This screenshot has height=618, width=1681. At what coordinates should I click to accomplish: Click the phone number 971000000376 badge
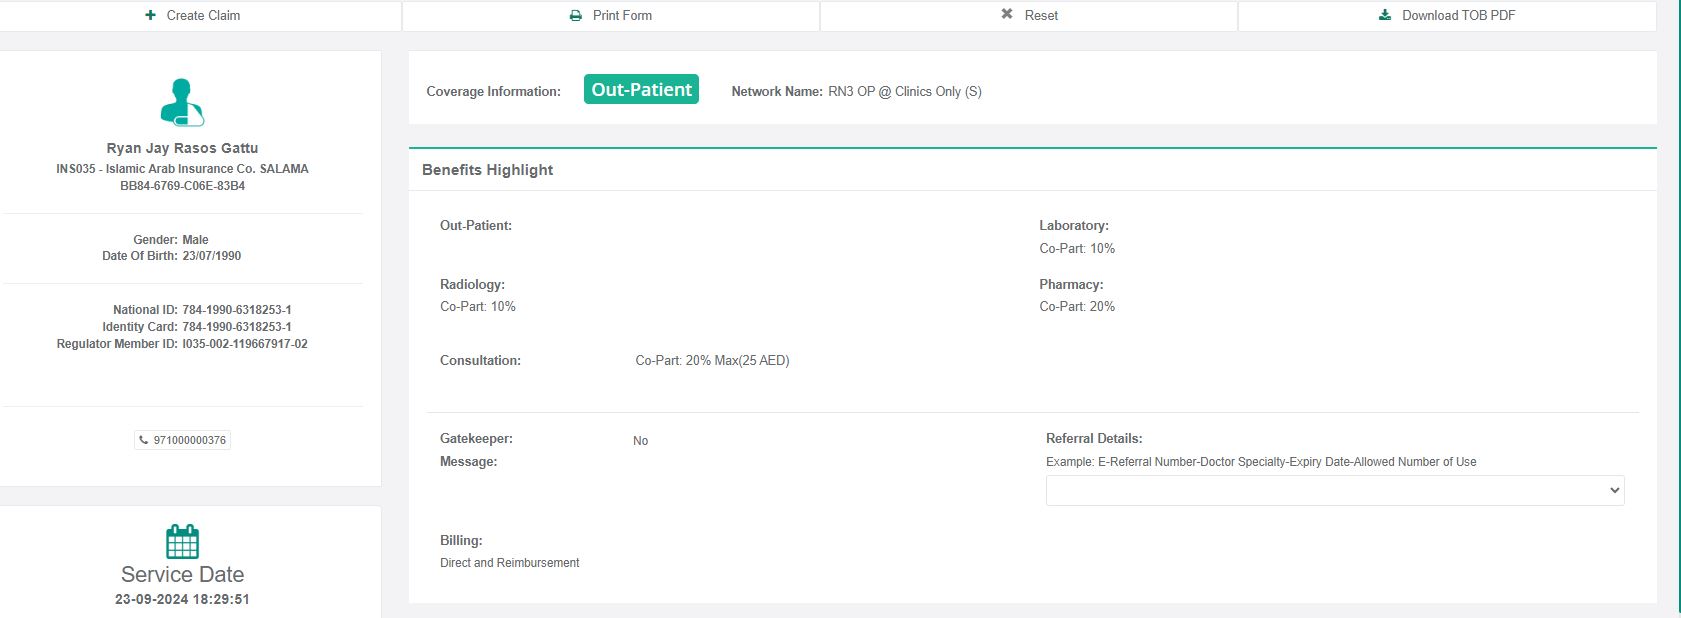click(182, 440)
